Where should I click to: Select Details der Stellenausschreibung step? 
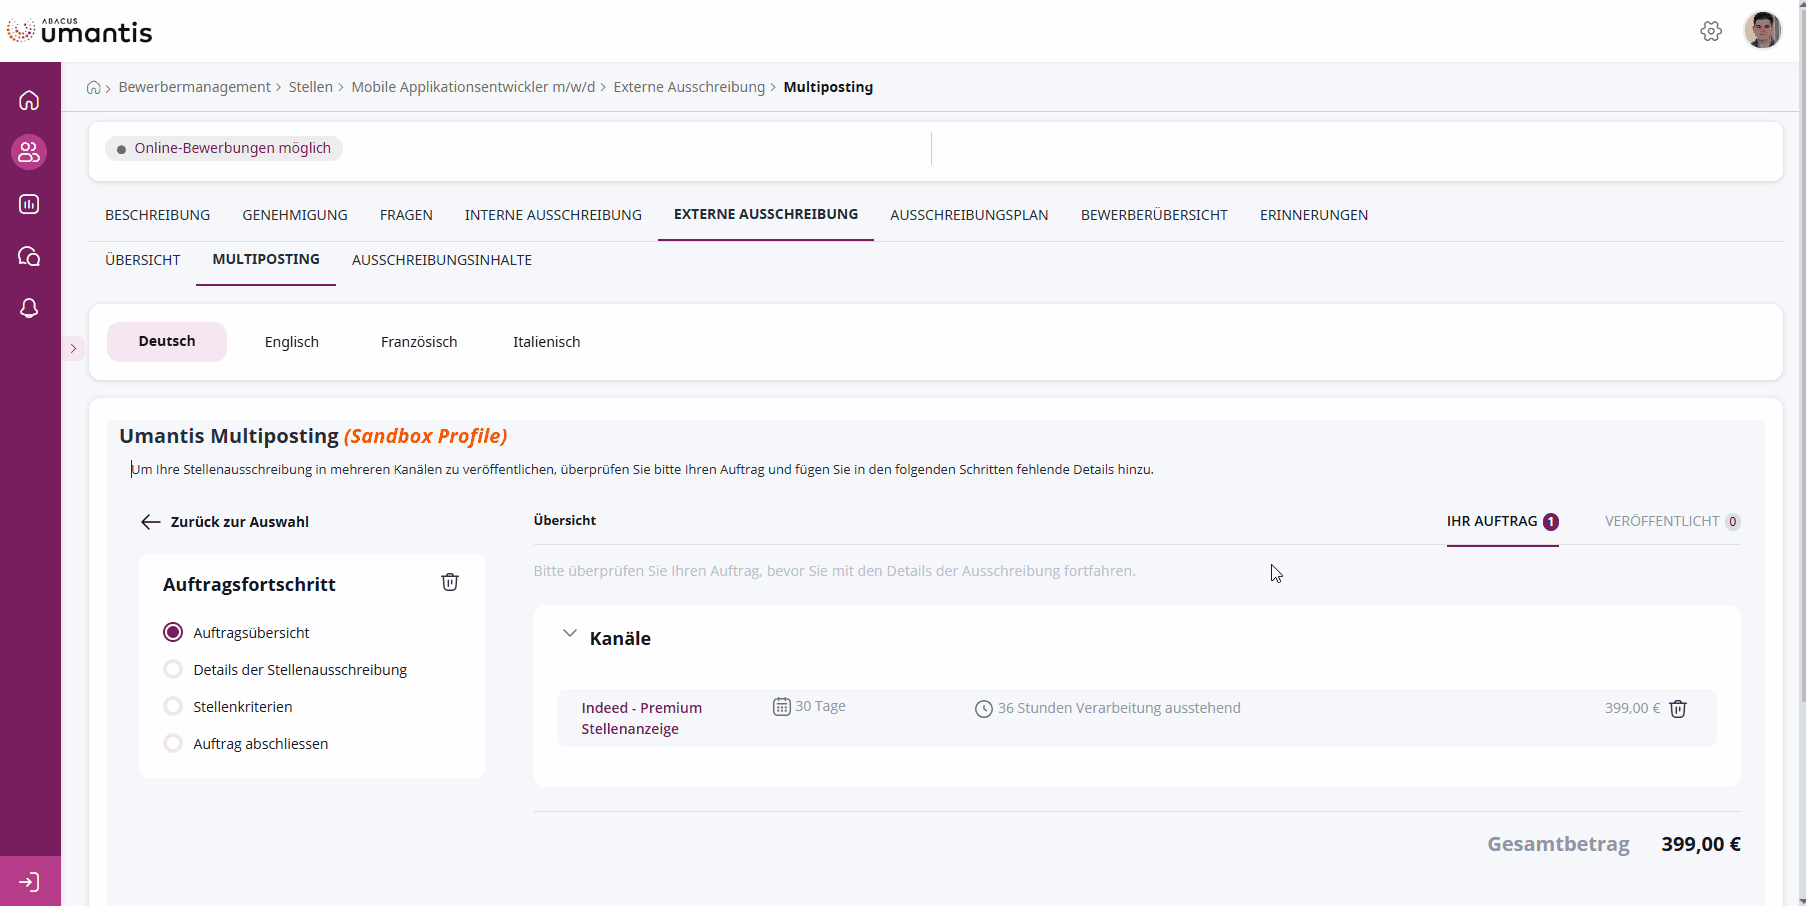click(x=173, y=670)
